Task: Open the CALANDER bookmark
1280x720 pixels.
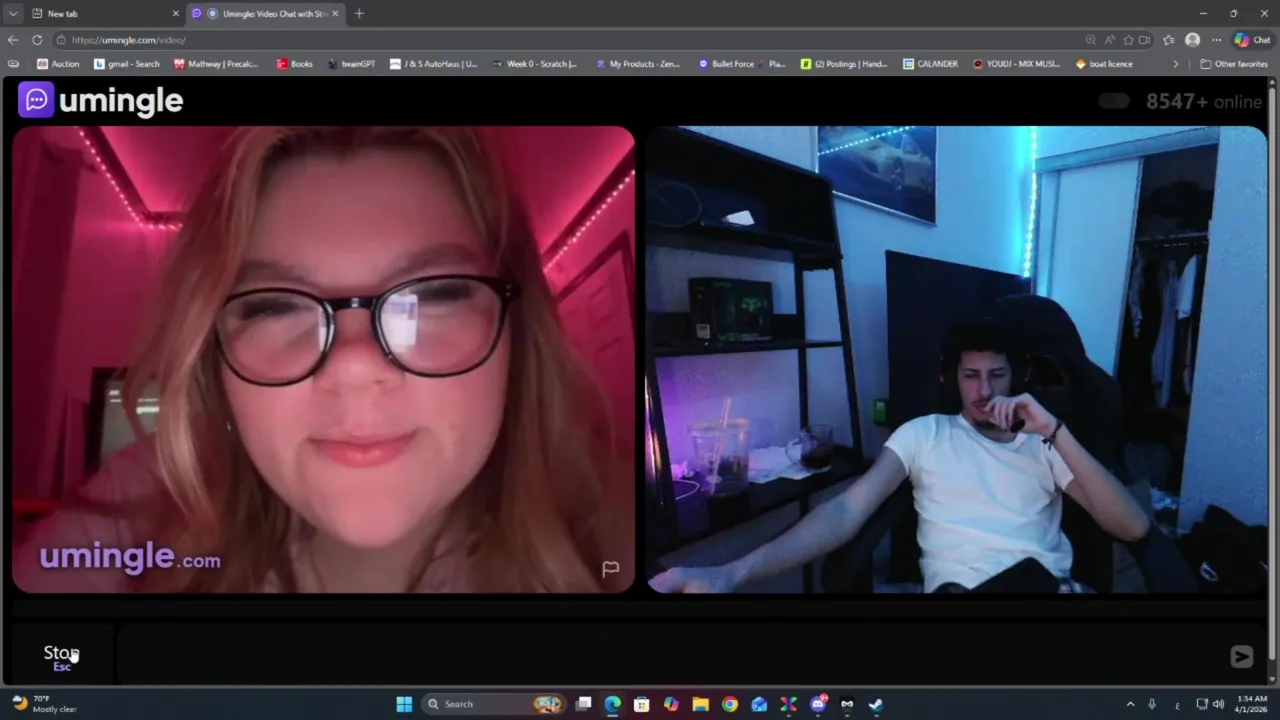Action: (930, 64)
